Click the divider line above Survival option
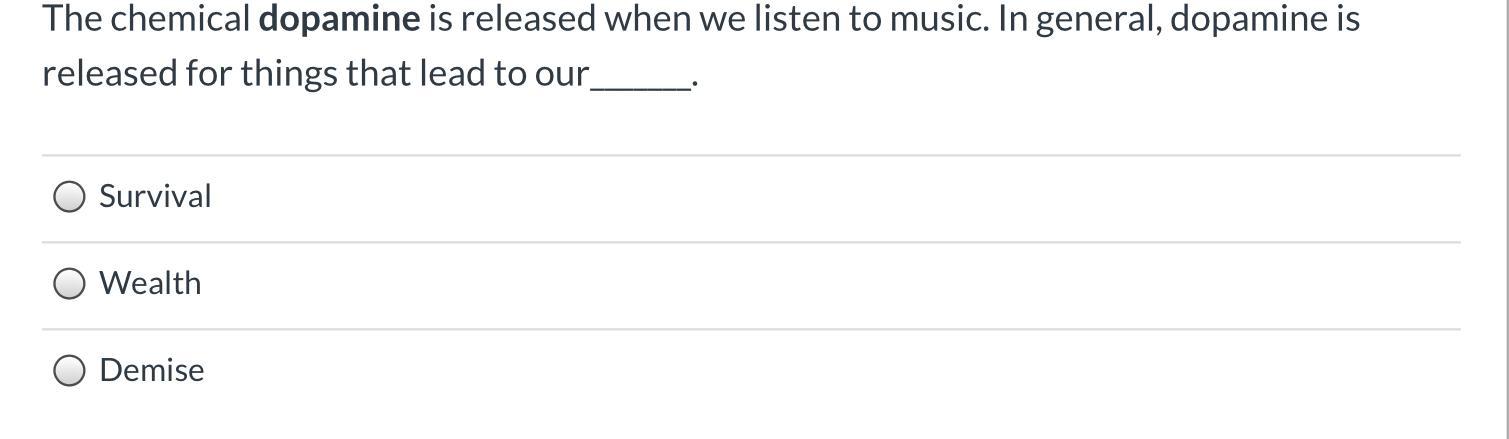The width and height of the screenshot is (1509, 439). click(x=750, y=155)
